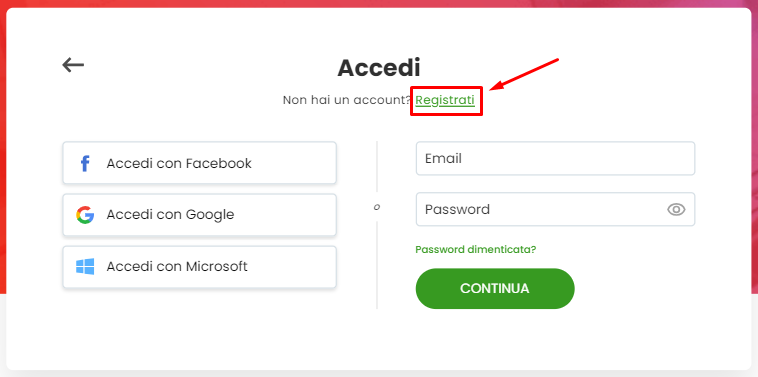Choose "Accedi con Google" button text
The image size is (758, 377).
[x=170, y=215]
